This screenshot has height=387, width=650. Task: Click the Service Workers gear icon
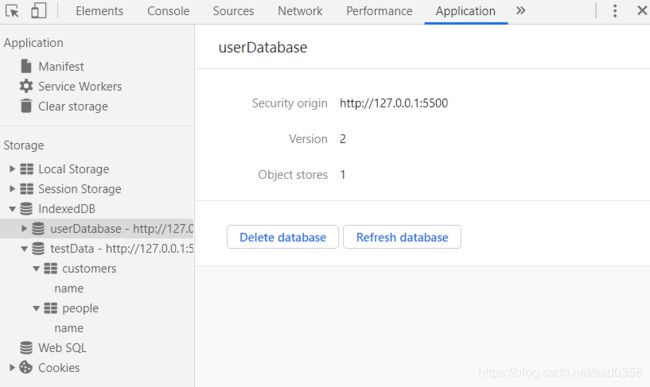coord(26,86)
